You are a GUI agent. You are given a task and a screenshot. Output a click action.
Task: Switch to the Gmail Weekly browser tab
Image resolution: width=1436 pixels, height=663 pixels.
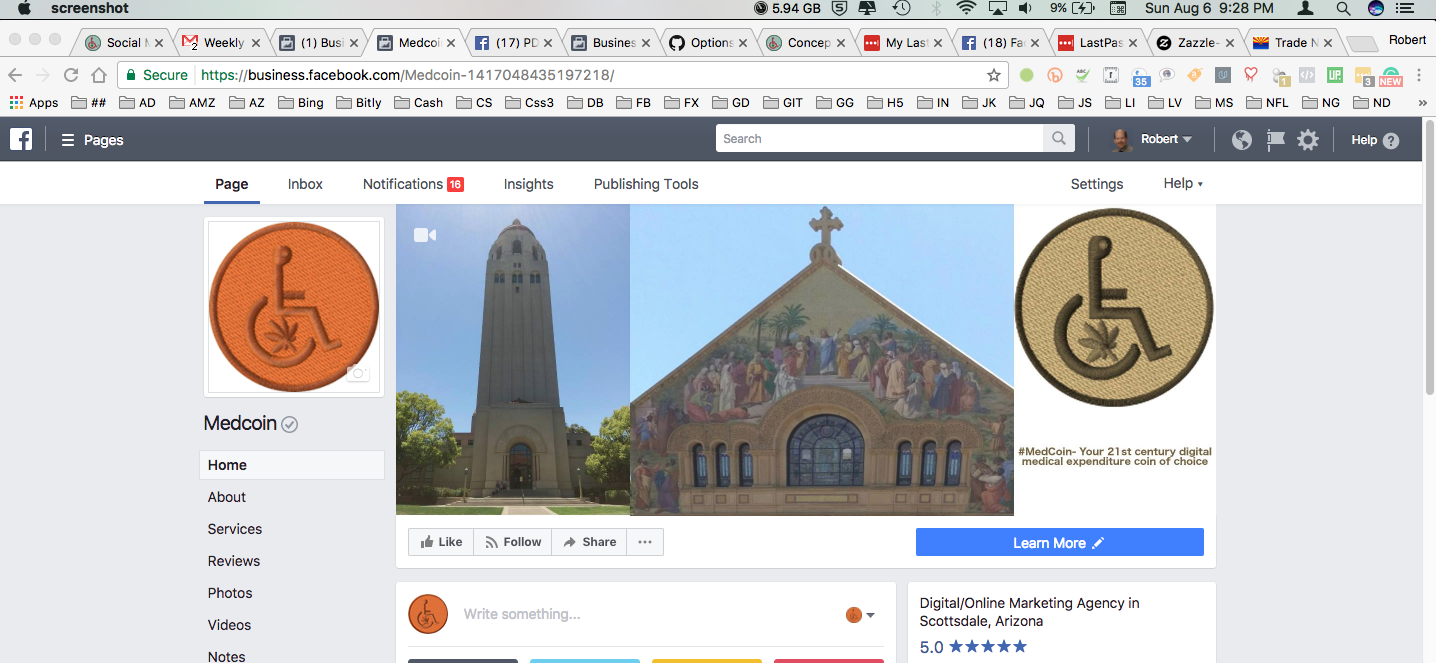tap(223, 43)
